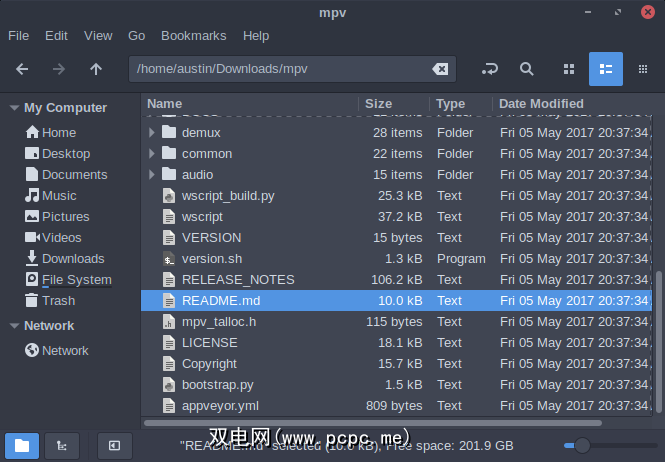The width and height of the screenshot is (665, 462).
Task: Open Videos in sidebar
Action: click(x=53, y=238)
